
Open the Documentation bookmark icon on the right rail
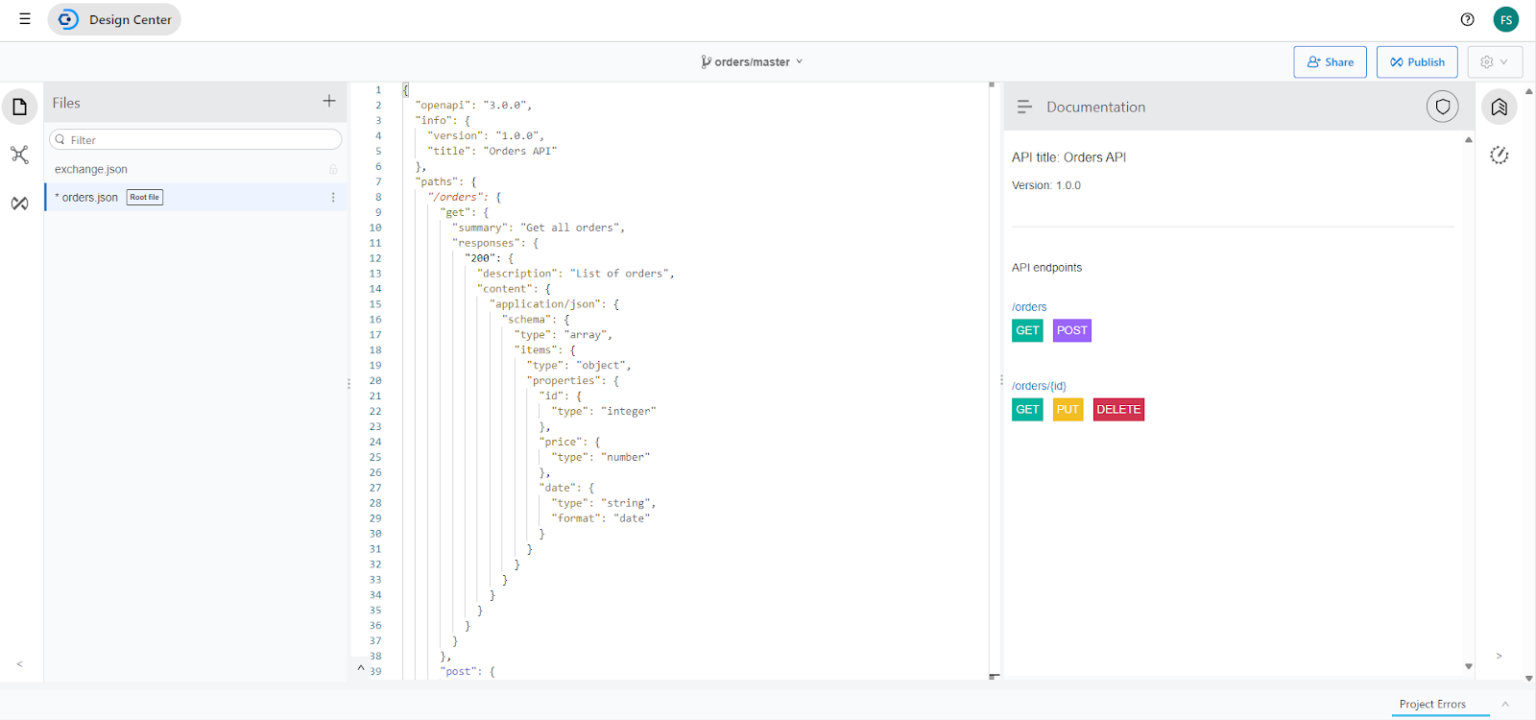point(1498,106)
